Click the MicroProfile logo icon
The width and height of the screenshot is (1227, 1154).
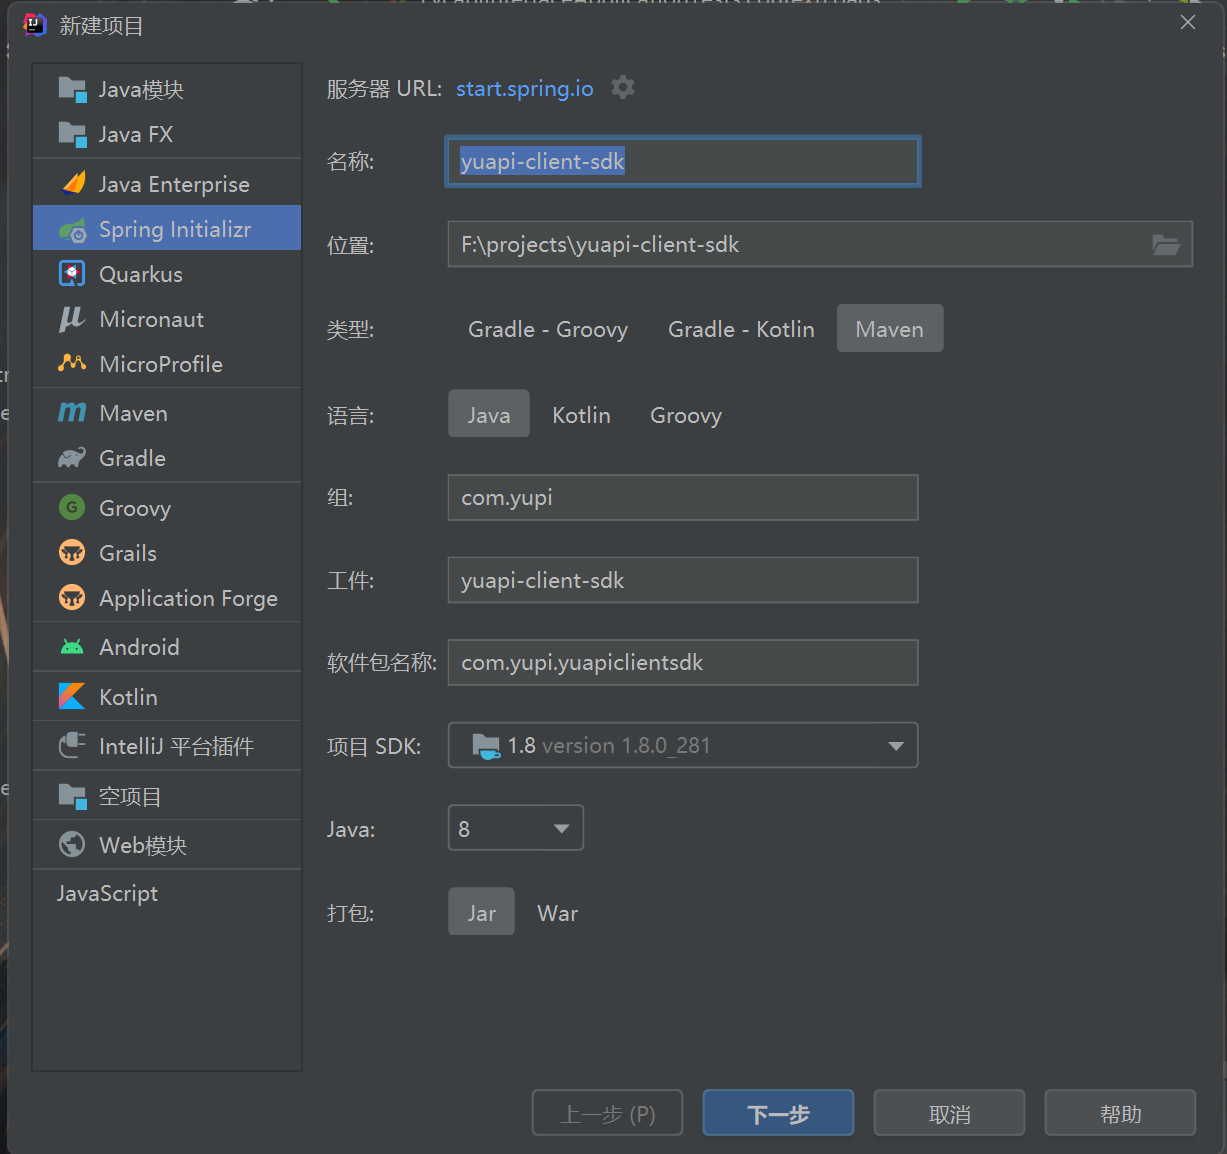coord(72,364)
